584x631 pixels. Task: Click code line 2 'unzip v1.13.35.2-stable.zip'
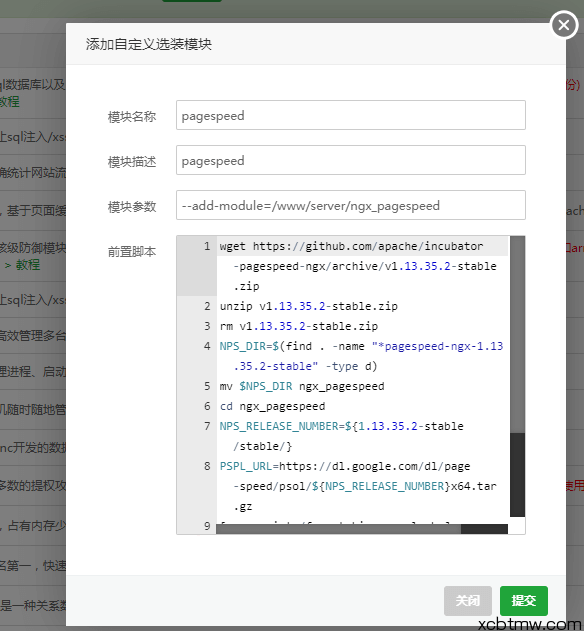click(x=309, y=306)
